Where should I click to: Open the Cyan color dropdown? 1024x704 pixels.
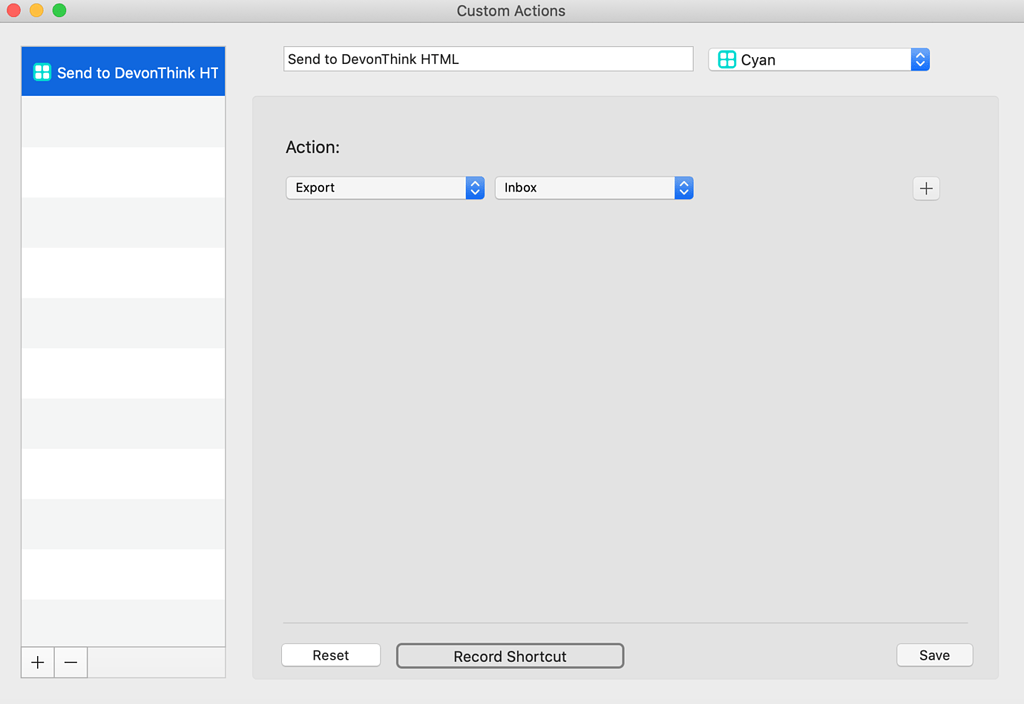810,59
